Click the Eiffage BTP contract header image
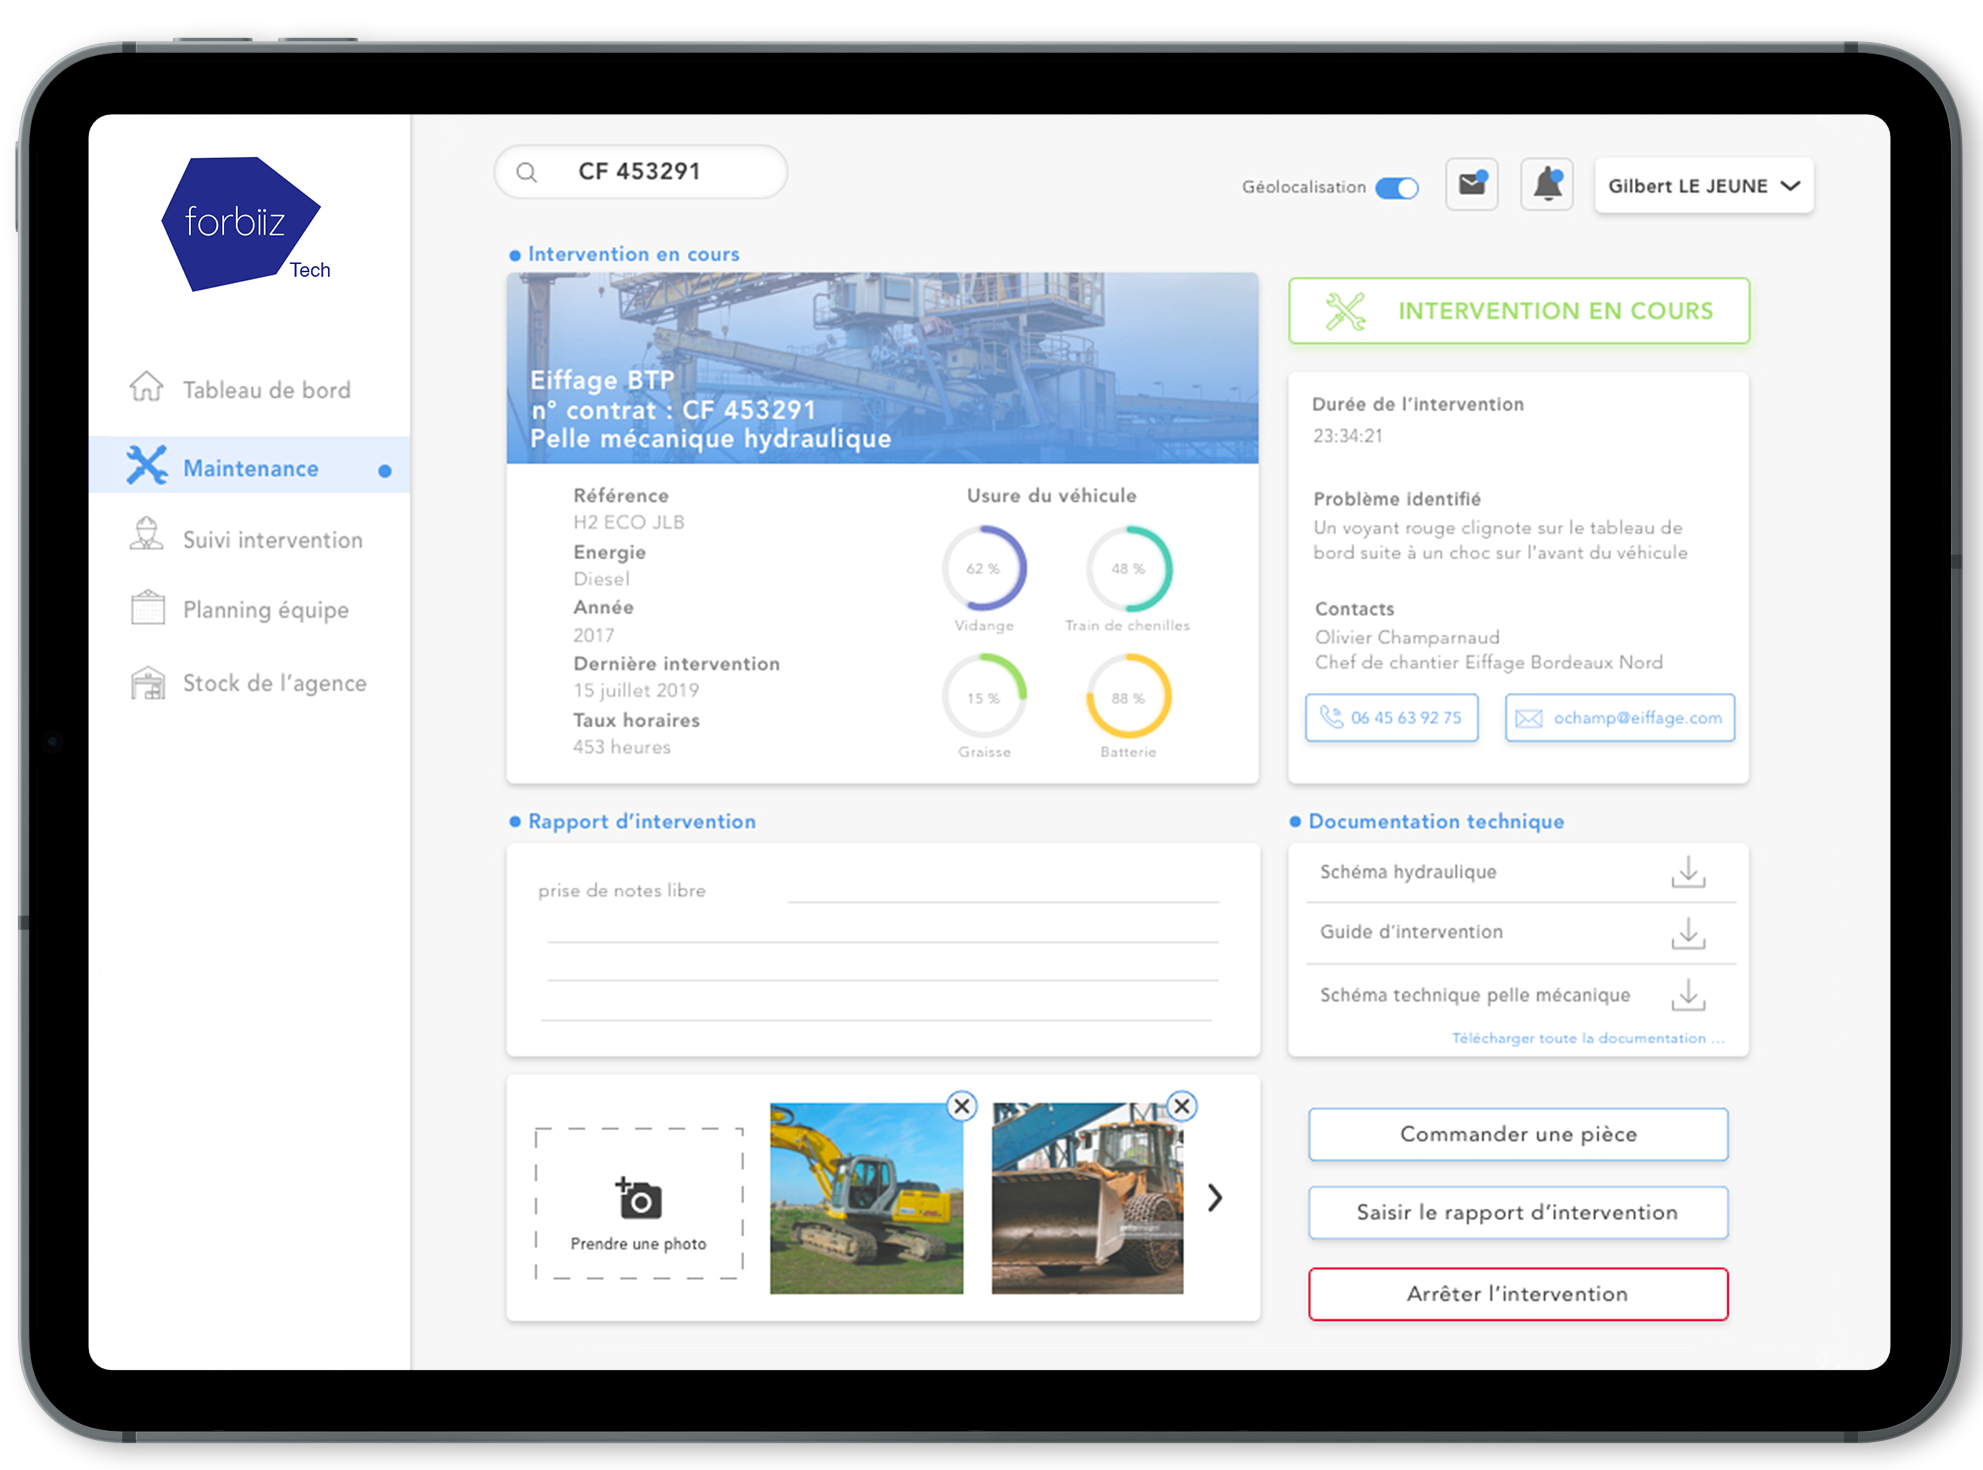The height and width of the screenshot is (1470, 1983). (x=882, y=368)
